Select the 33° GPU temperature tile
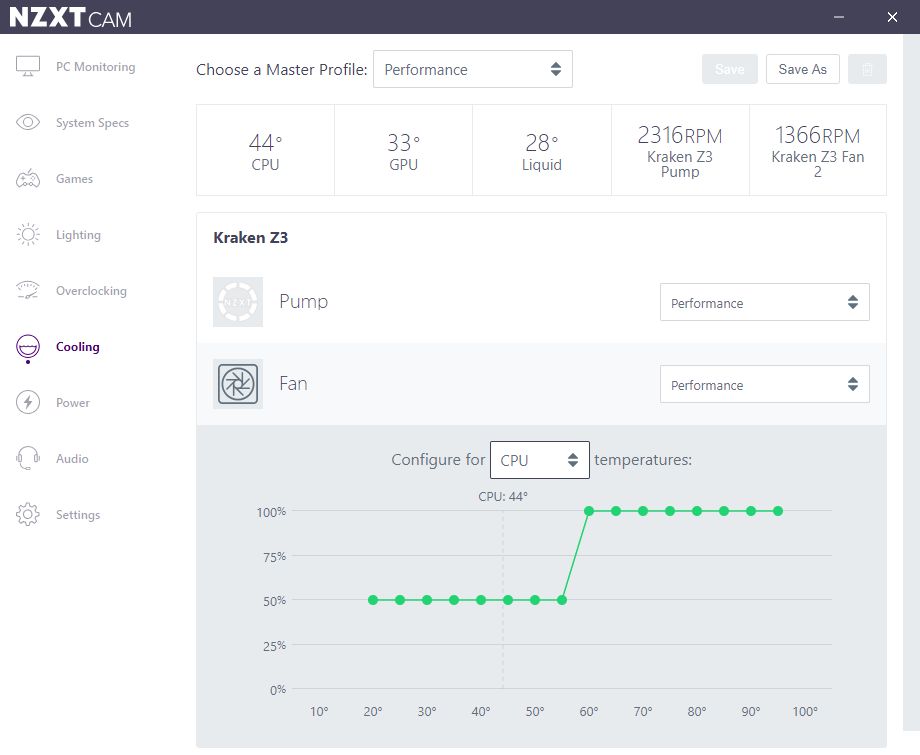This screenshot has height=755, width=920. (404, 150)
